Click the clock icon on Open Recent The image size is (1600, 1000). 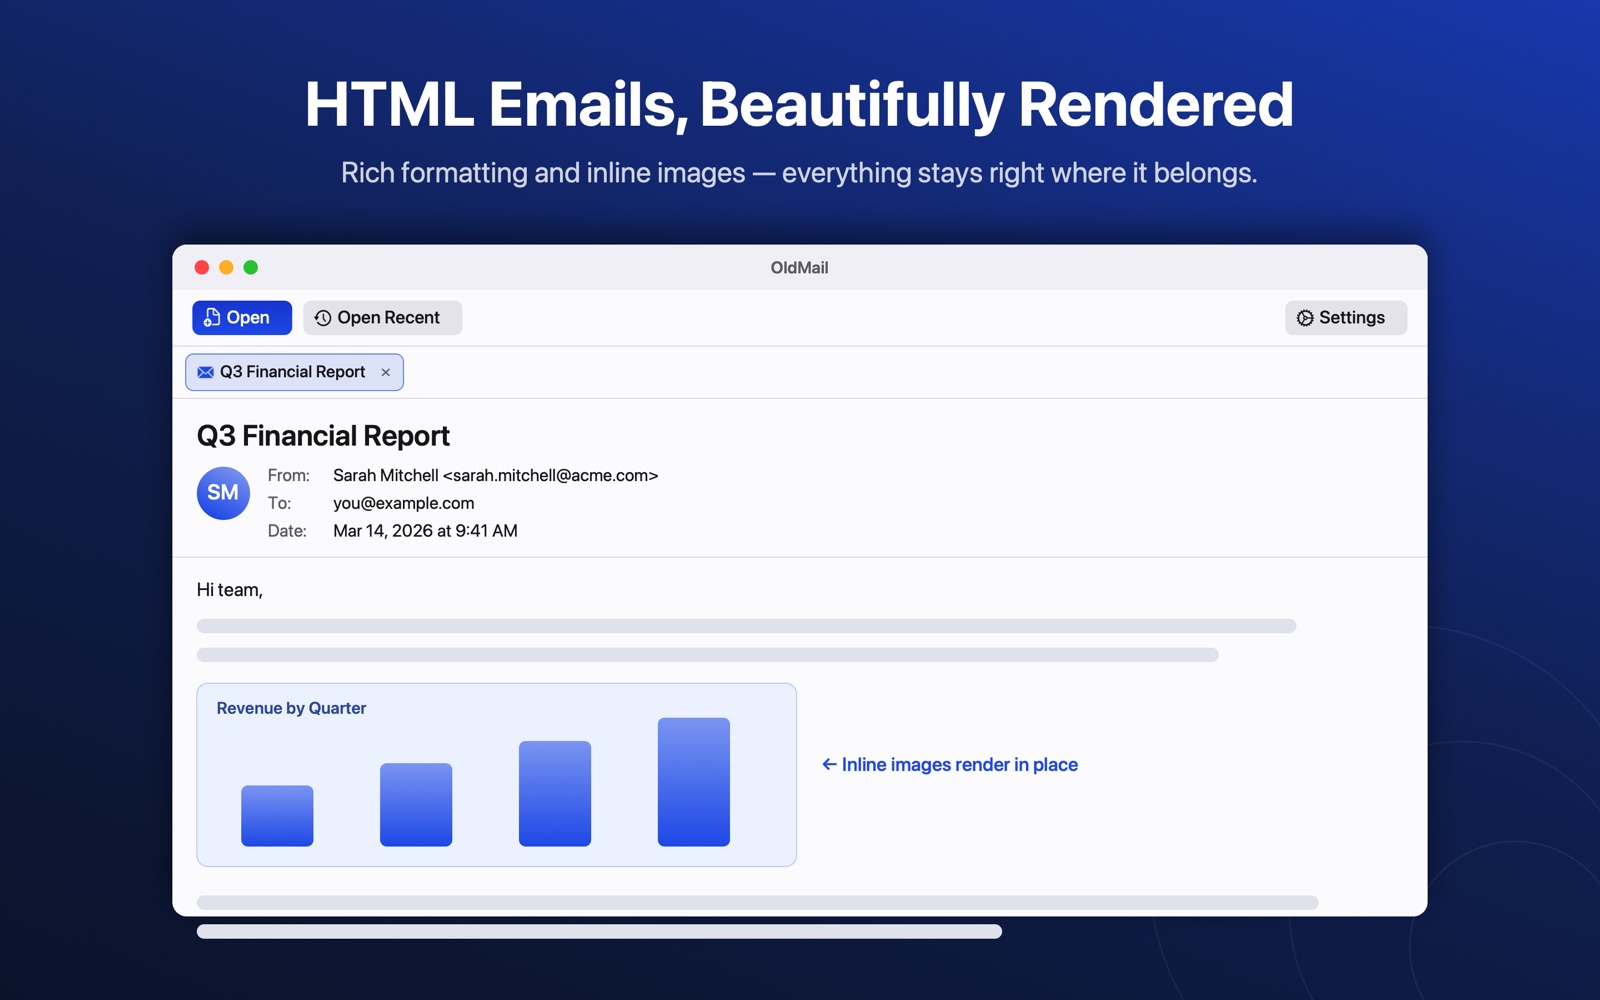click(x=323, y=318)
